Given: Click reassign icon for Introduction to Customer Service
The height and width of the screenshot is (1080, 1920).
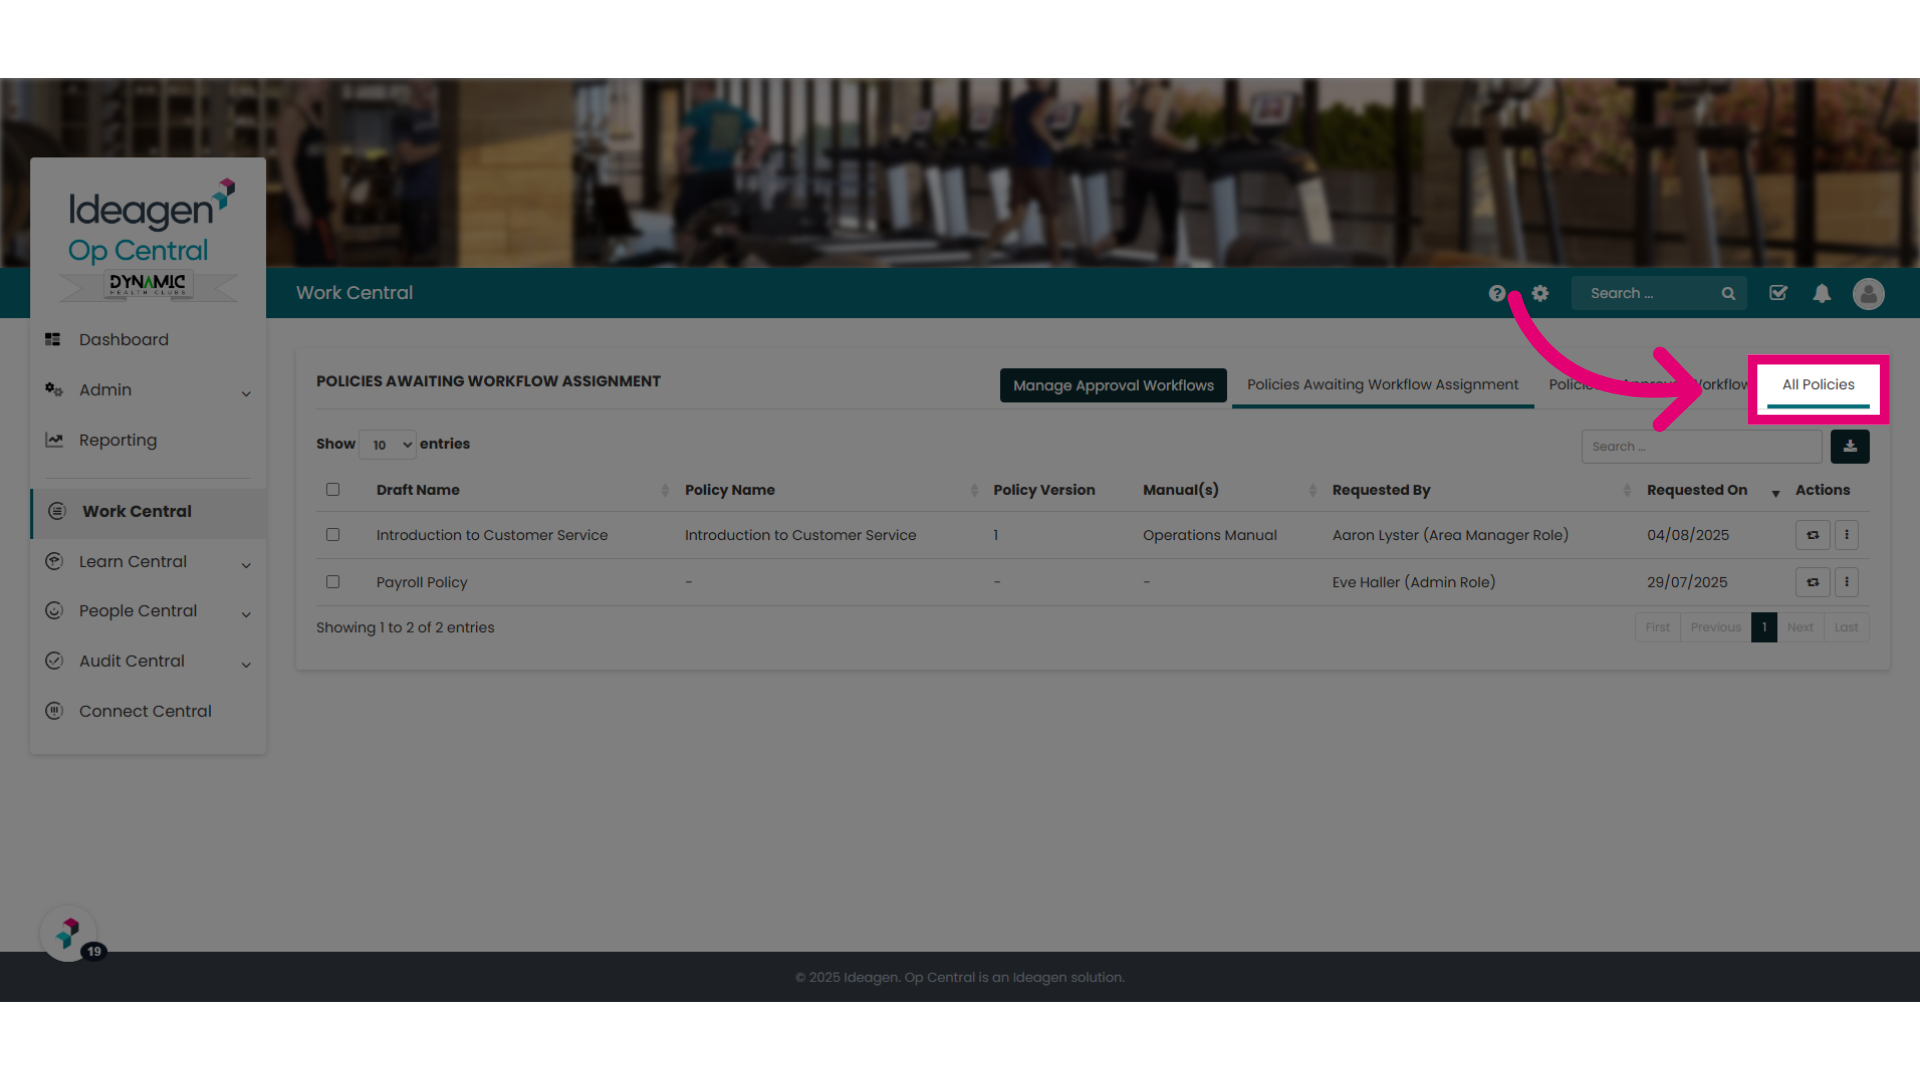Looking at the screenshot, I should pos(1812,535).
